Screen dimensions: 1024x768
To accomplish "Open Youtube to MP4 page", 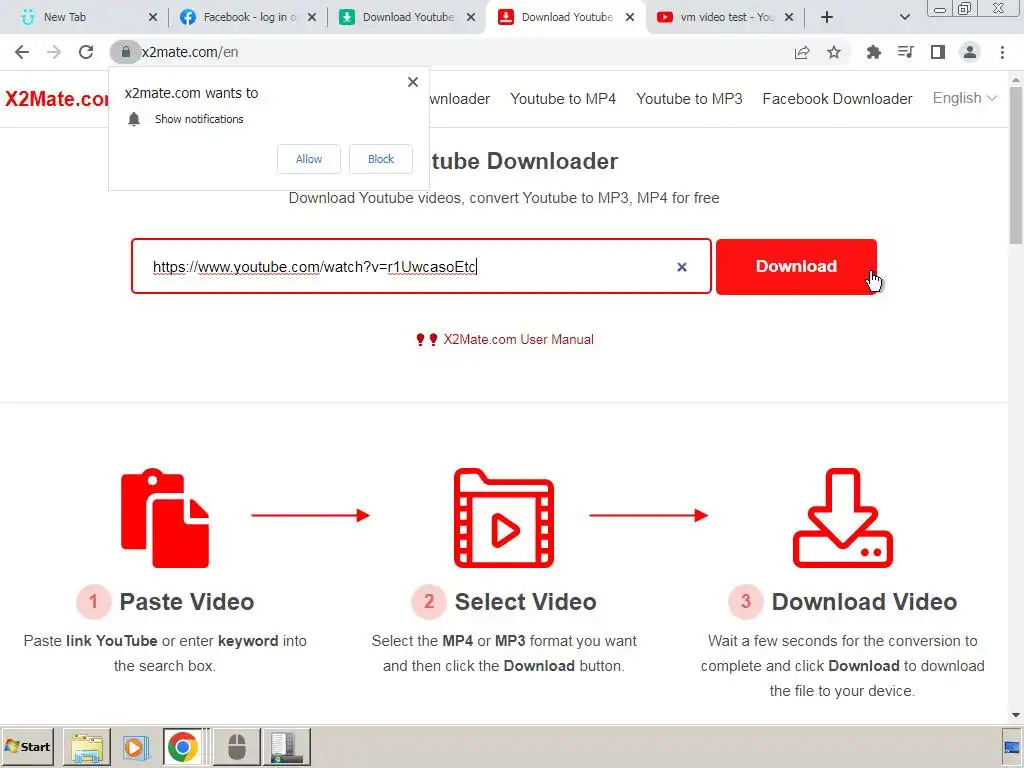I will click(x=563, y=99).
